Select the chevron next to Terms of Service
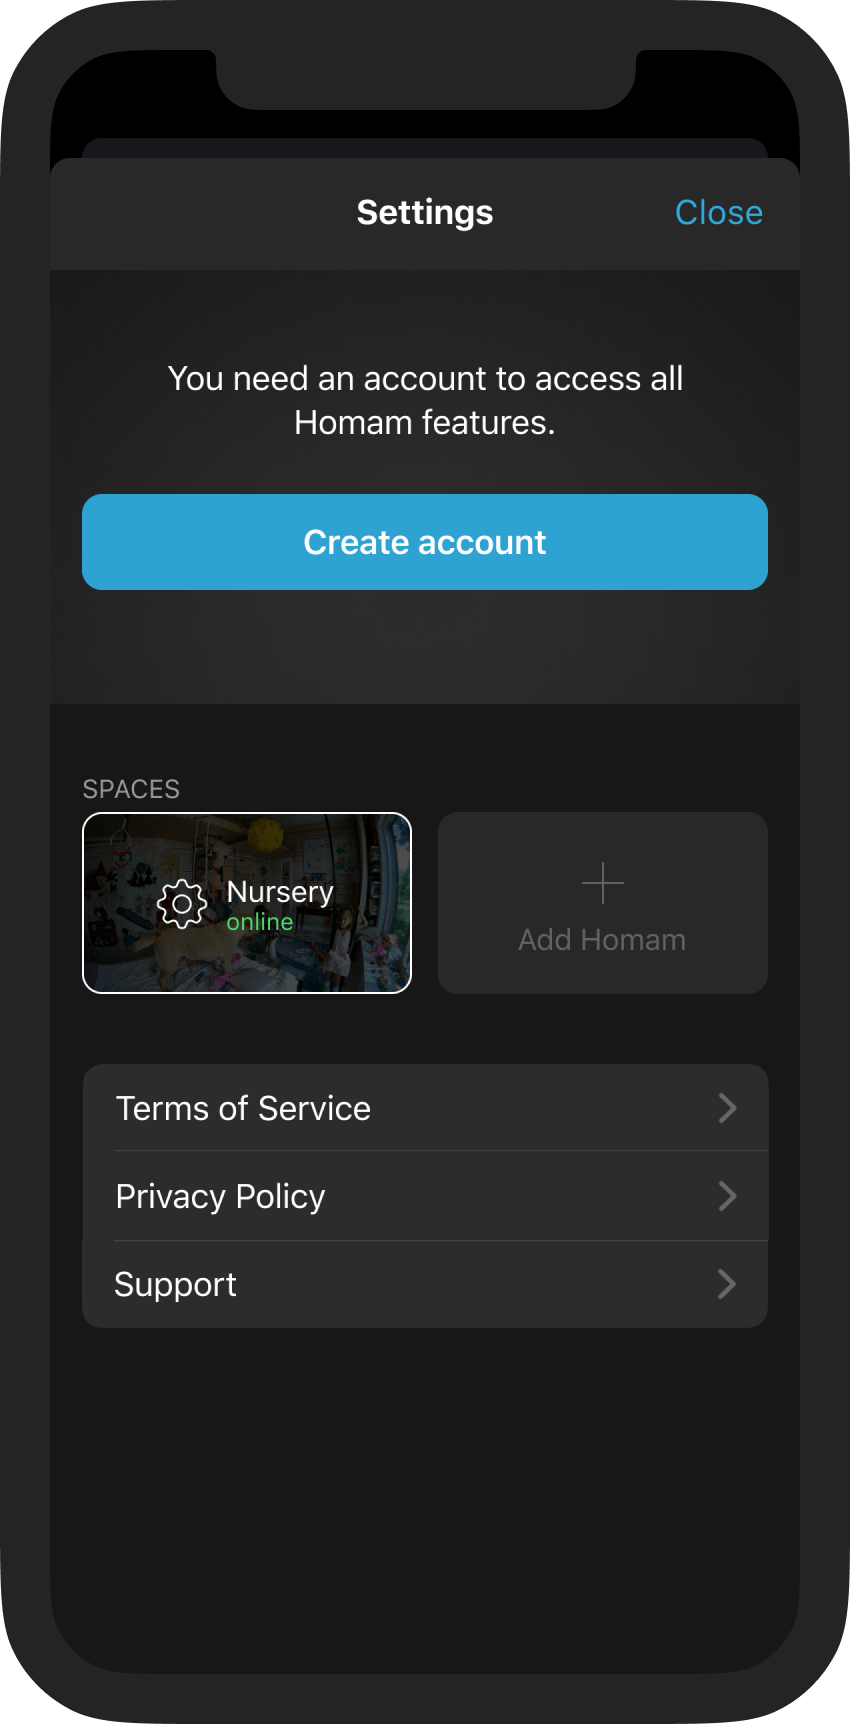The width and height of the screenshot is (850, 1724). 728,1108
